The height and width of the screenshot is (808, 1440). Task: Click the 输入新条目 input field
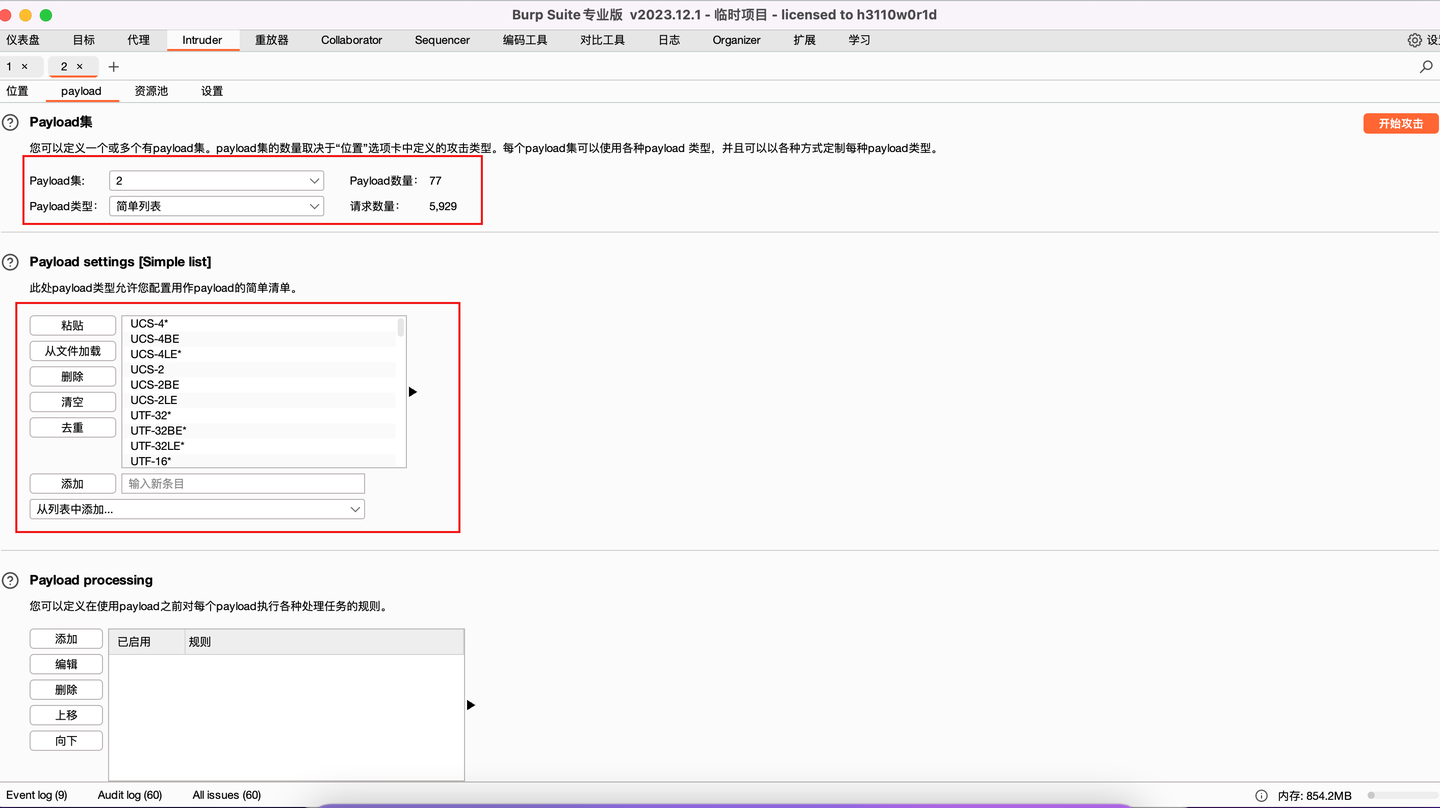[243, 483]
